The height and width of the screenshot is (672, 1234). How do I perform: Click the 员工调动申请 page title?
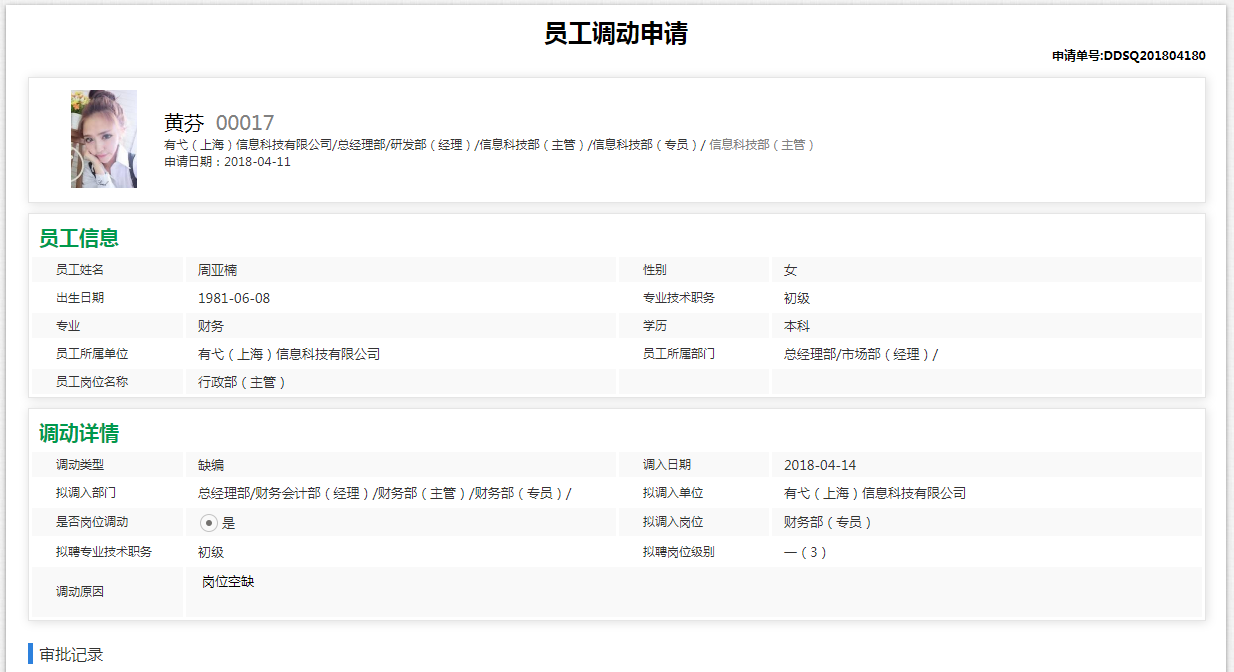[x=616, y=33]
